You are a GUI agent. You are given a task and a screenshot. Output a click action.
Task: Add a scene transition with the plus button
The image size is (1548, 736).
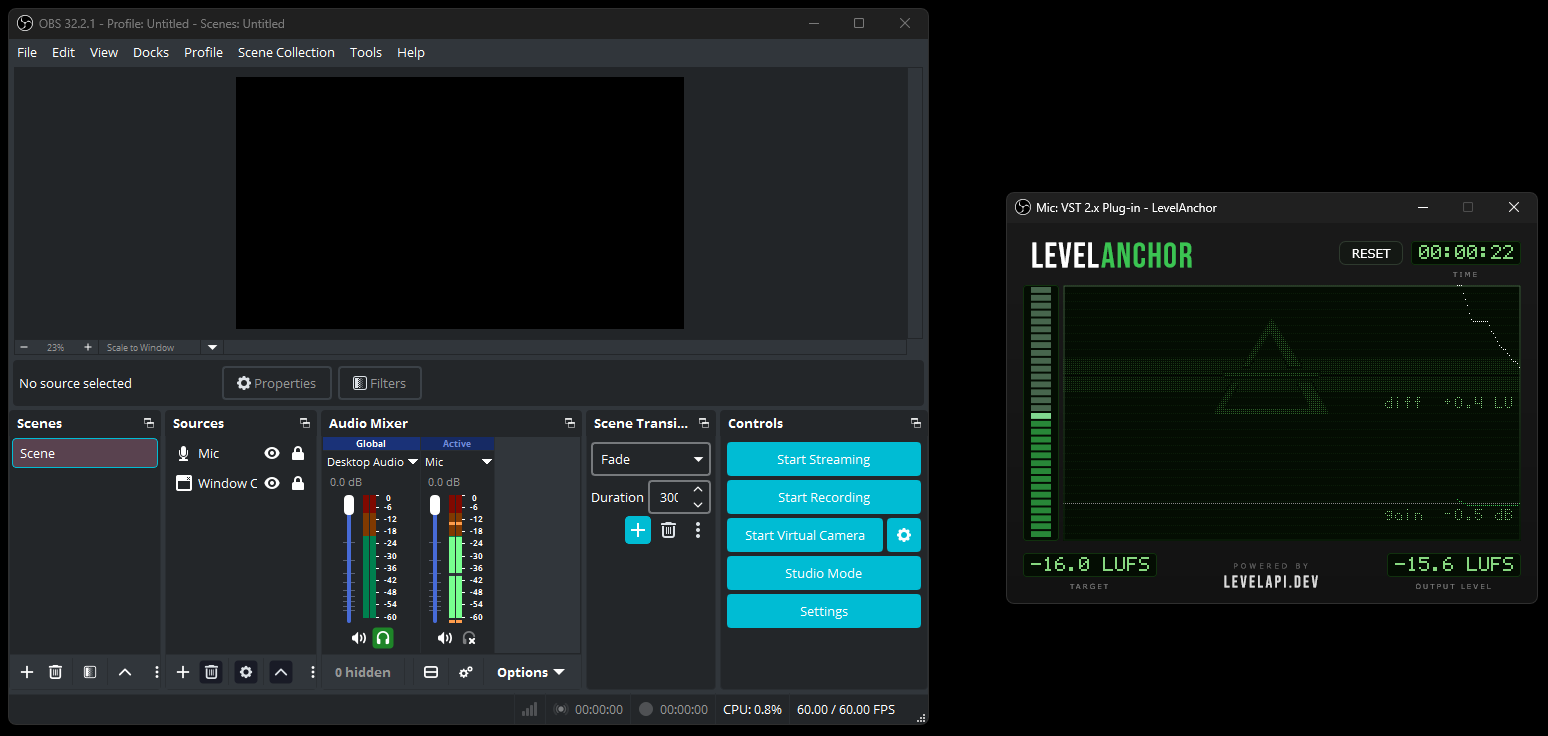coord(638,530)
